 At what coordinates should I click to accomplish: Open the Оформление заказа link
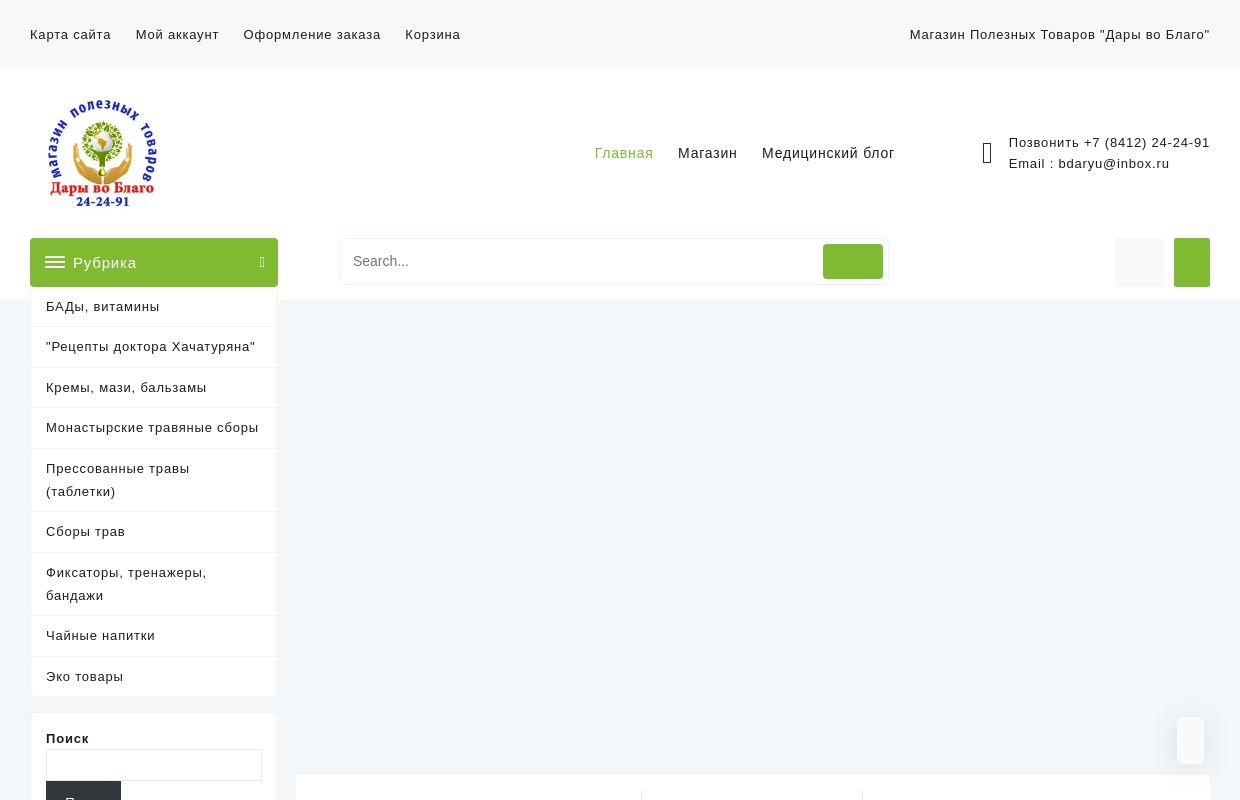[x=312, y=34]
